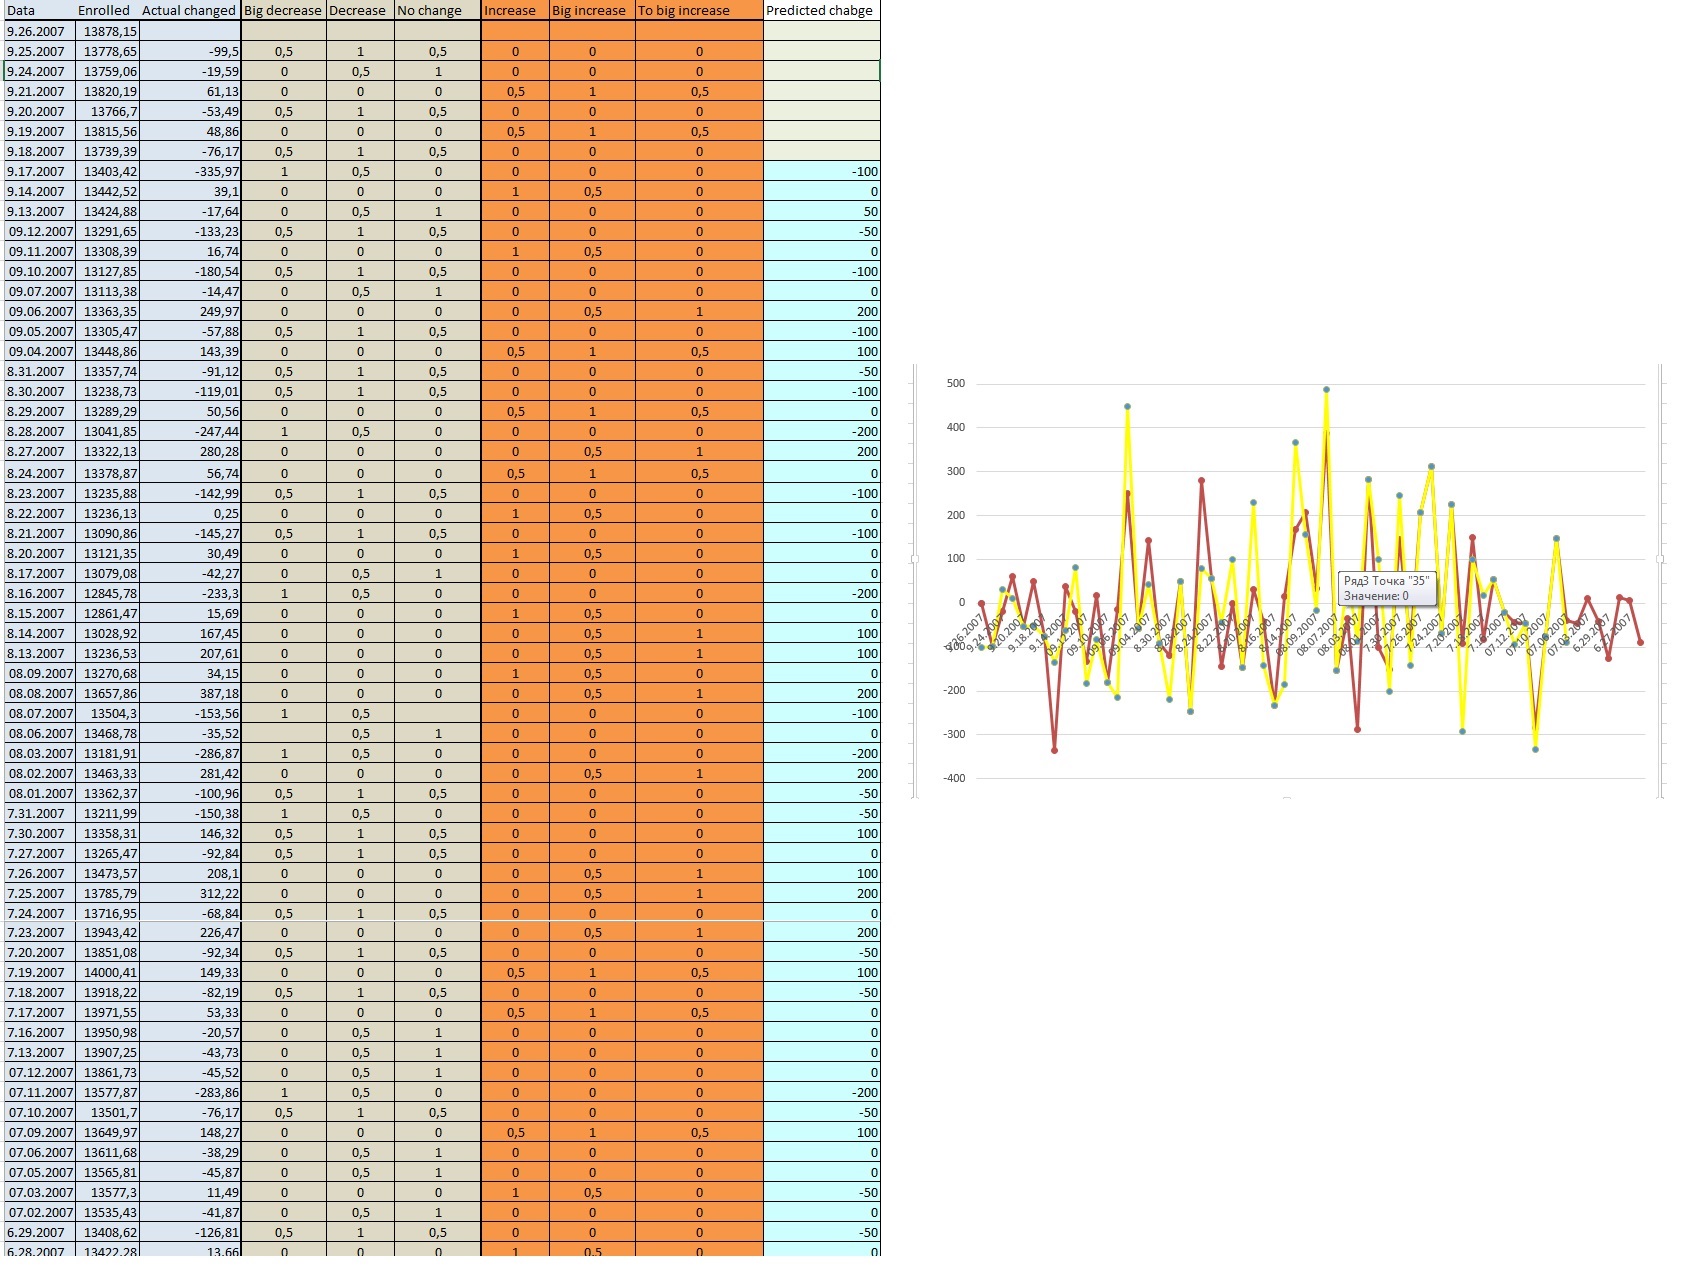This screenshot has height=1269, width=1692.
Task: Click the date cell 08.08.2007
Action: [x=40, y=693]
